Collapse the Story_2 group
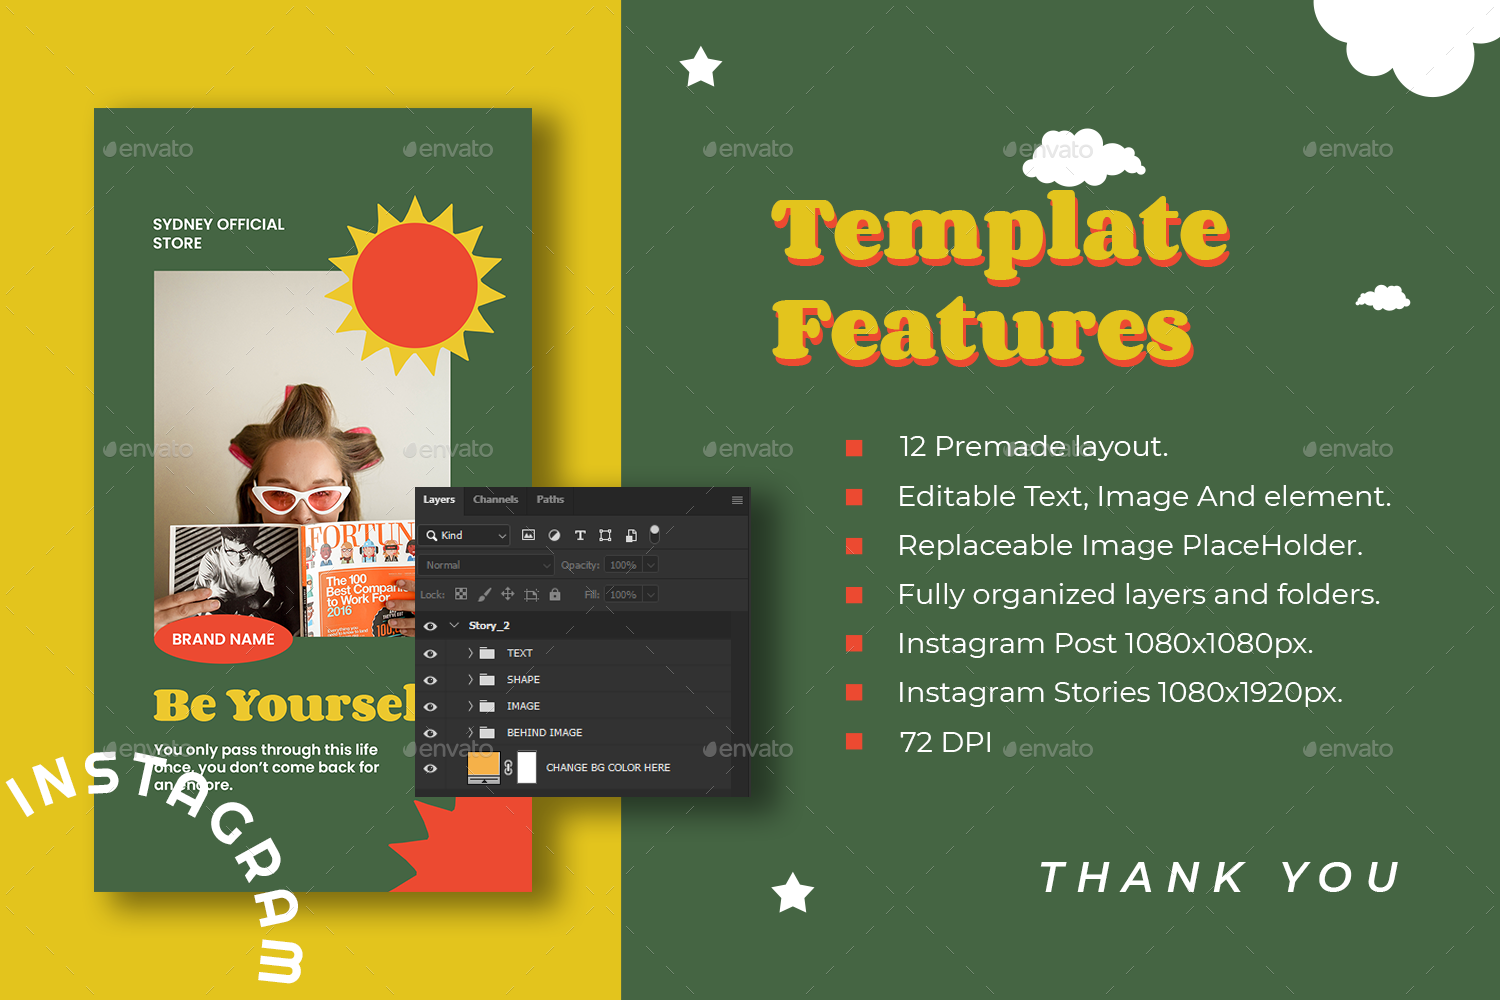This screenshot has height=1000, width=1500. tap(454, 626)
